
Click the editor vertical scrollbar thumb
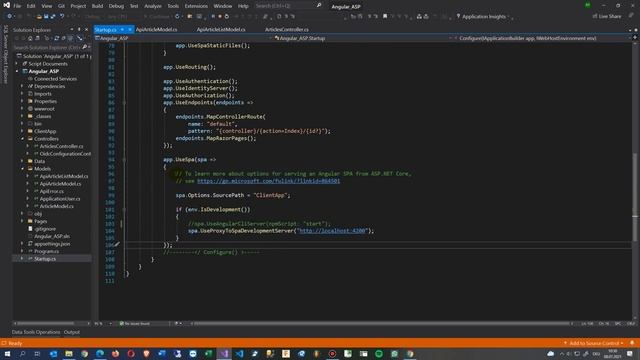tap(635, 197)
